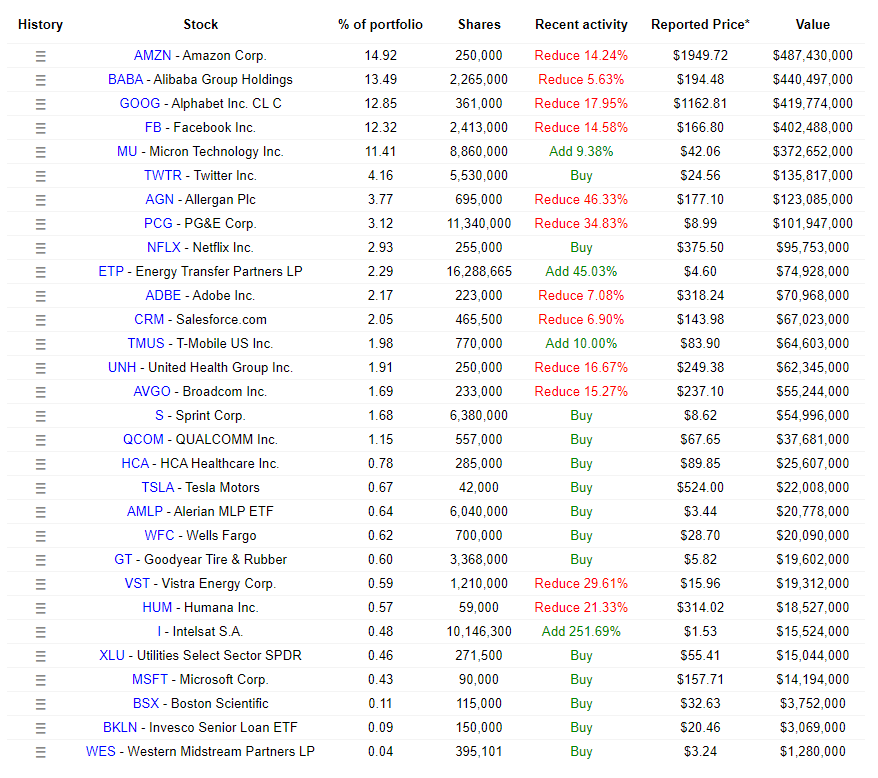The height and width of the screenshot is (778, 878).
Task: Open history icon for Alibaba Group Holdings row
Action: coord(40,80)
